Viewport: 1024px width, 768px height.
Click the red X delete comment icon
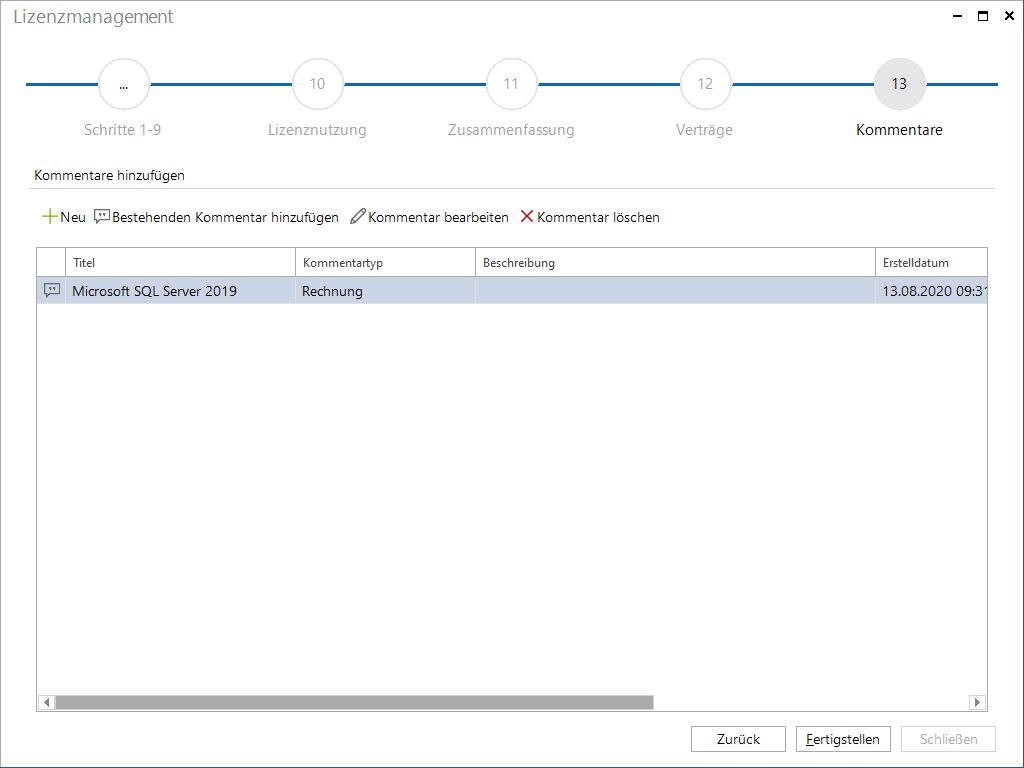(x=527, y=216)
